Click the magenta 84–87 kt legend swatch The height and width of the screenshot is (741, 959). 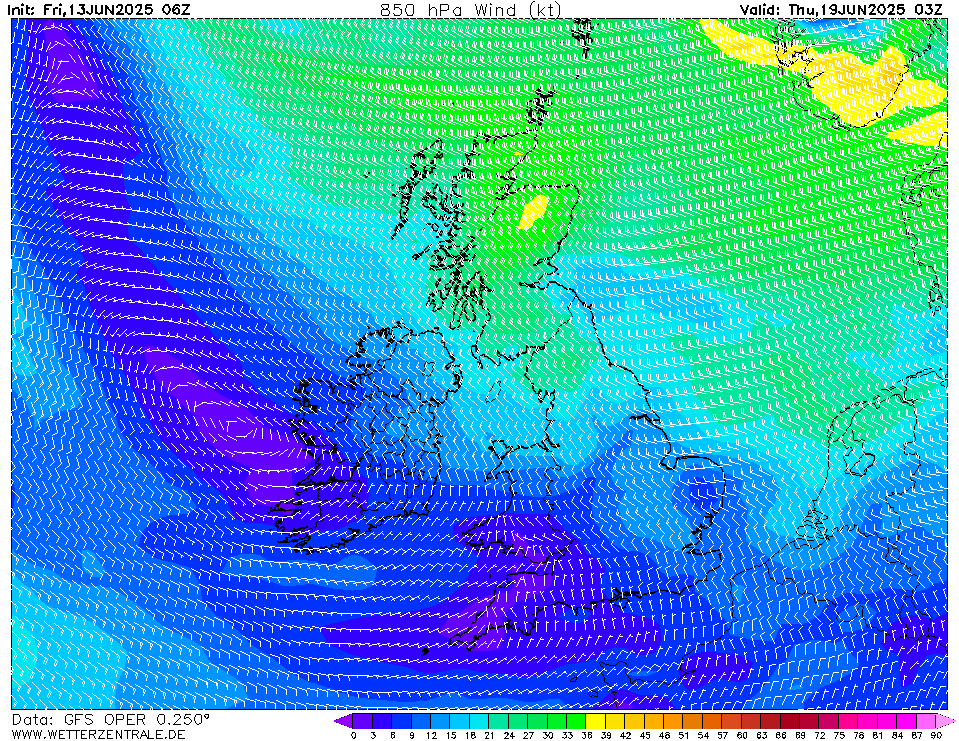[x=906, y=721]
